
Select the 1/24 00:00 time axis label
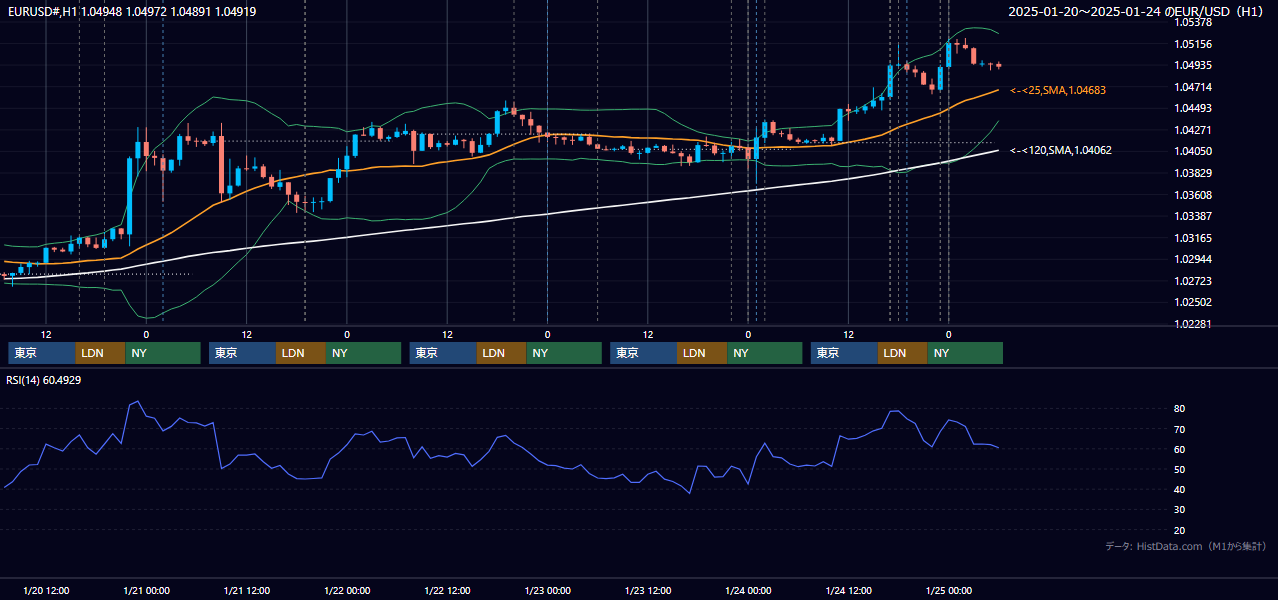point(749,591)
